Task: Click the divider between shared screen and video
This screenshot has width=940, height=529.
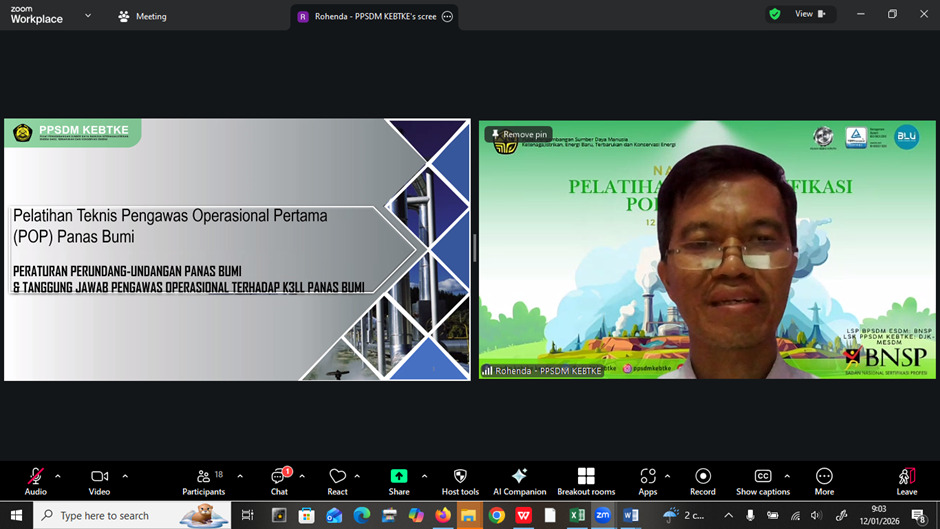Action: coord(474,249)
